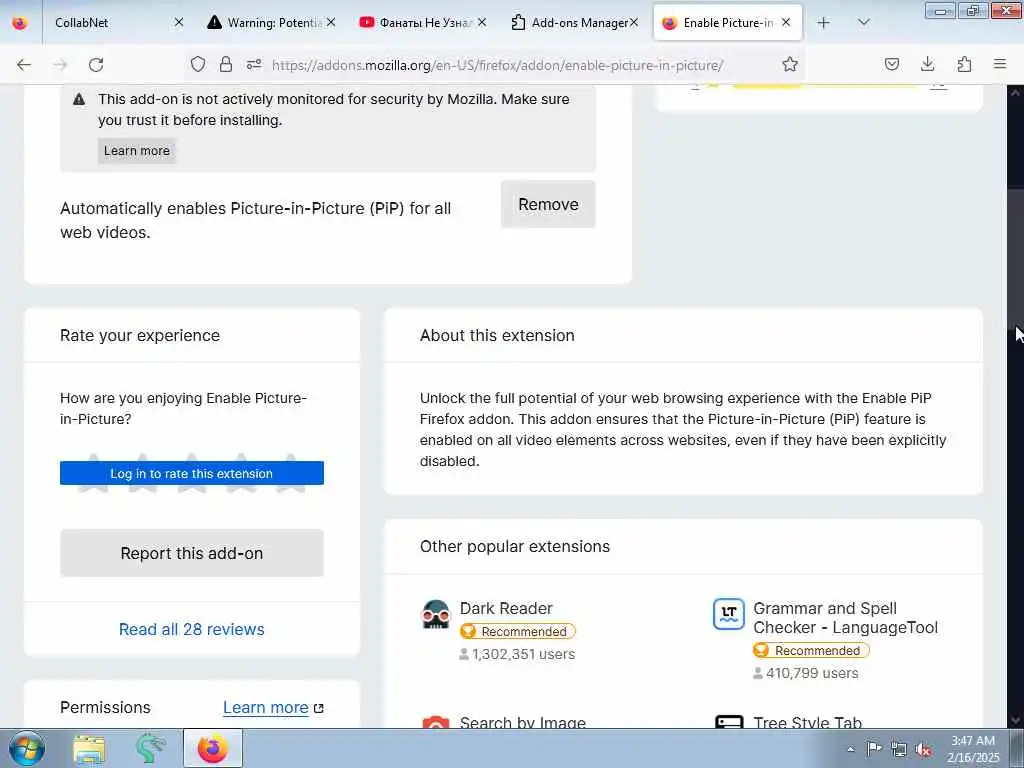Viewport: 1024px width, 768px height.
Task: Click Log in to rate this extension
Action: tap(191, 473)
